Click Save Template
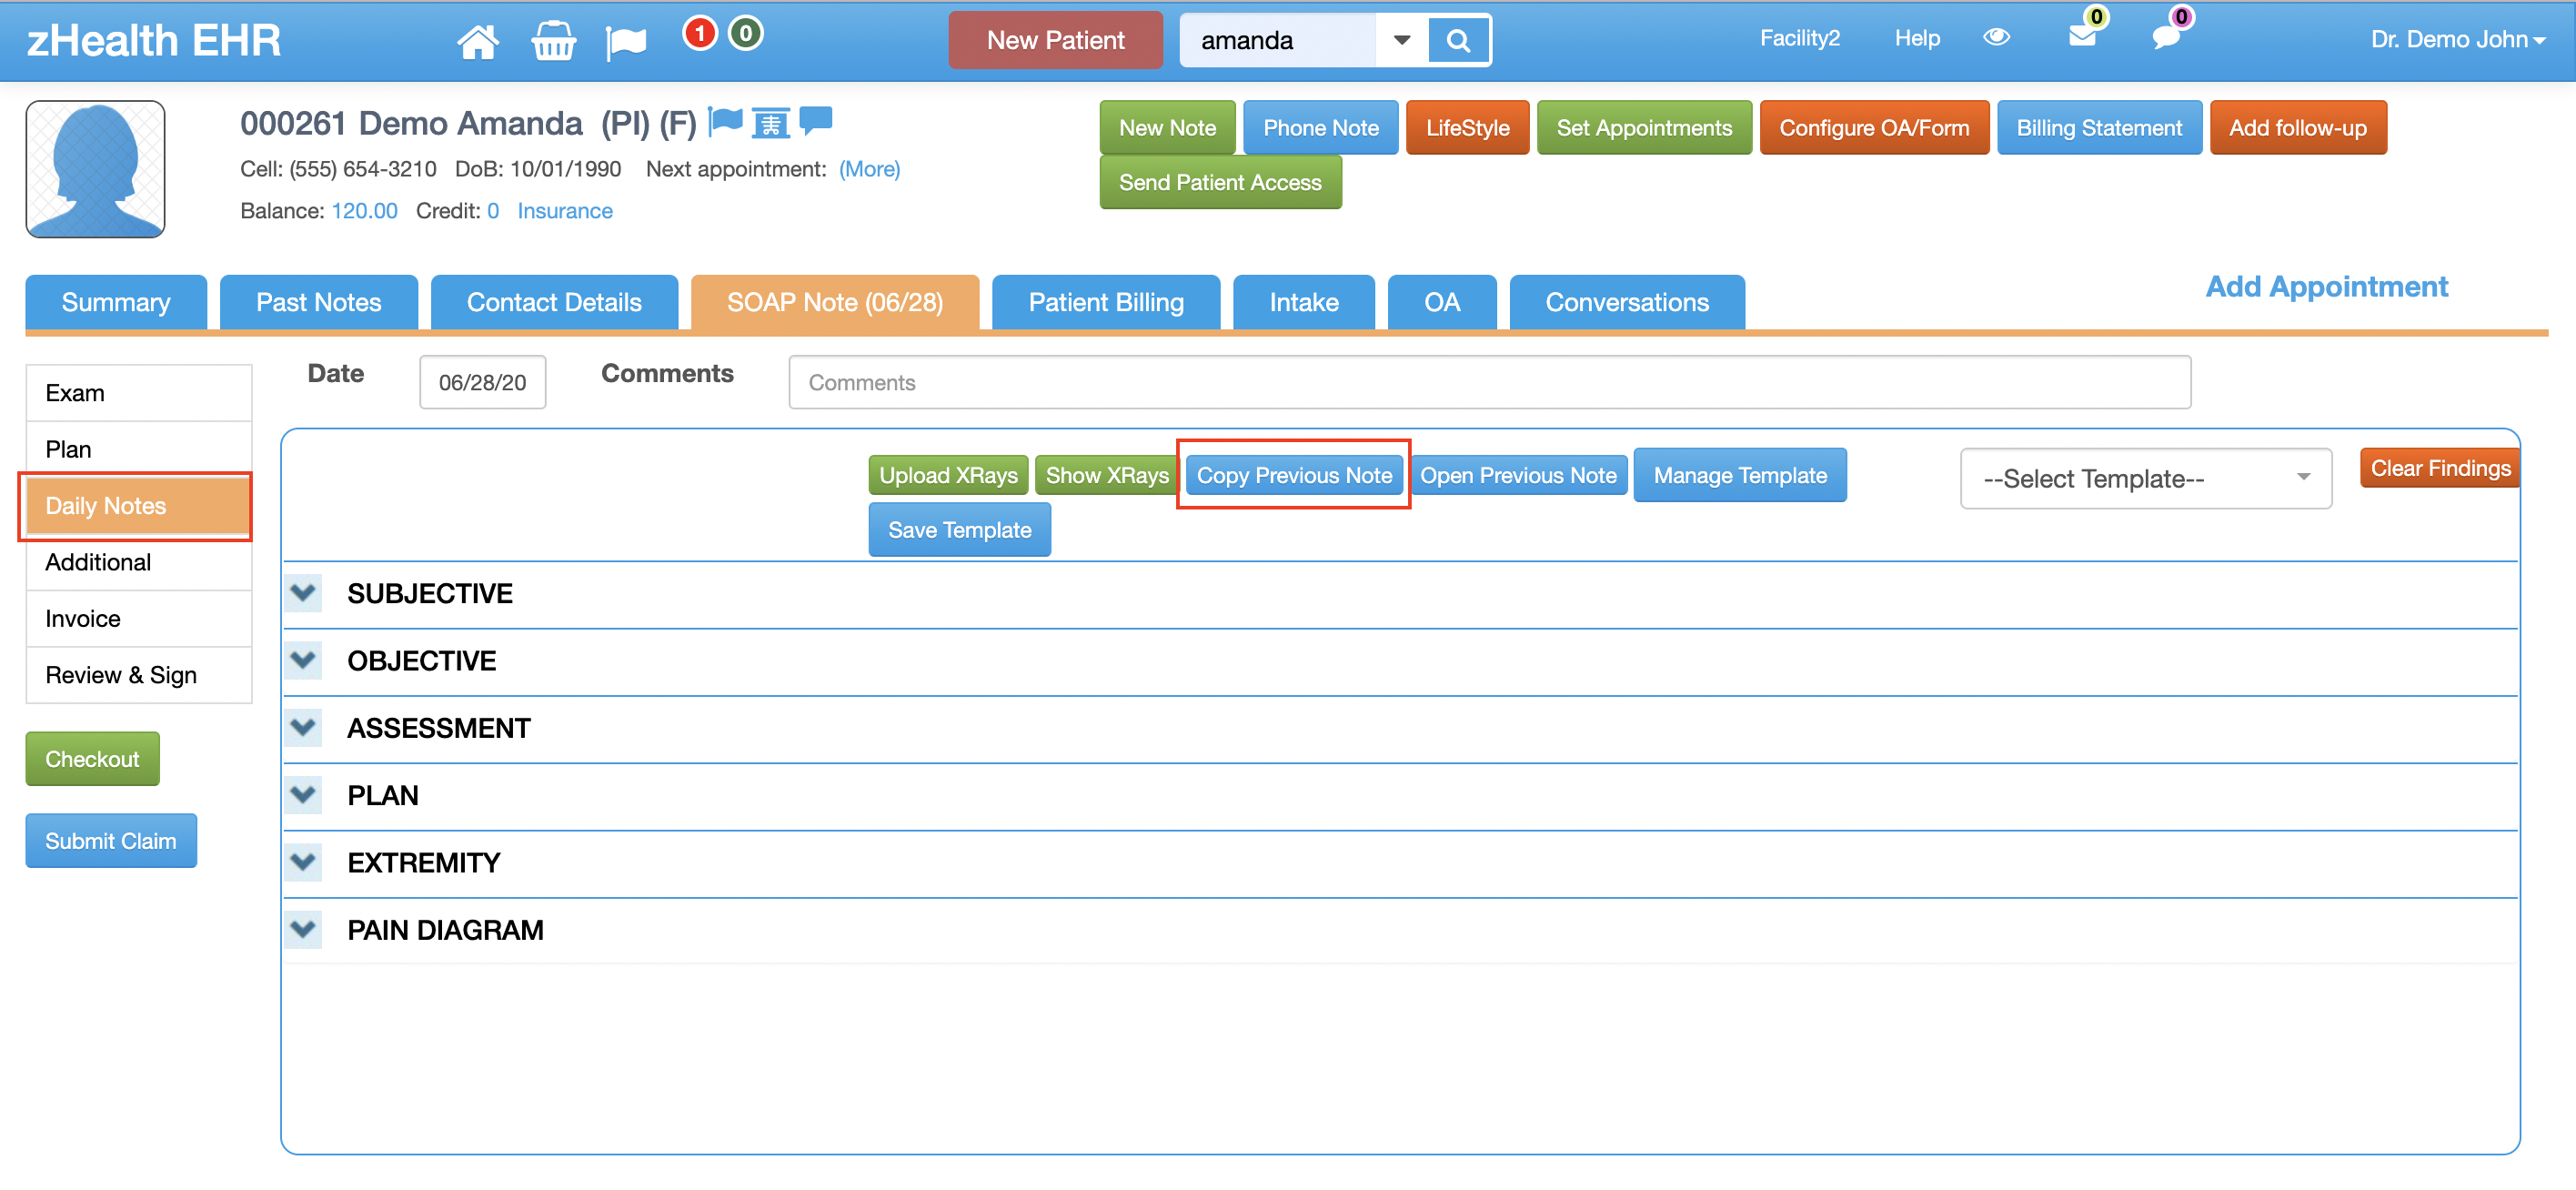Screen dimensions: 2576x1190 point(959,530)
